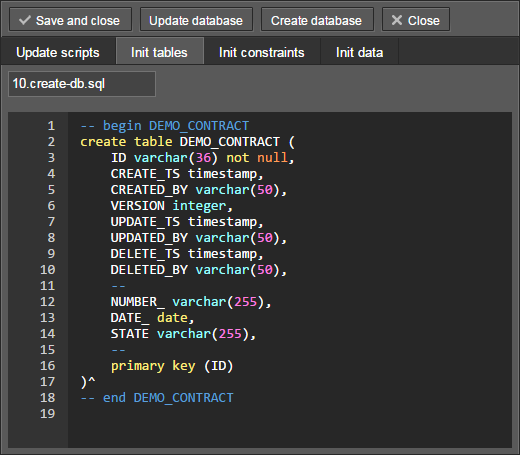Click 'DELETED_BY varchar(50),' line
520x455 pixels.
[x=199, y=270]
